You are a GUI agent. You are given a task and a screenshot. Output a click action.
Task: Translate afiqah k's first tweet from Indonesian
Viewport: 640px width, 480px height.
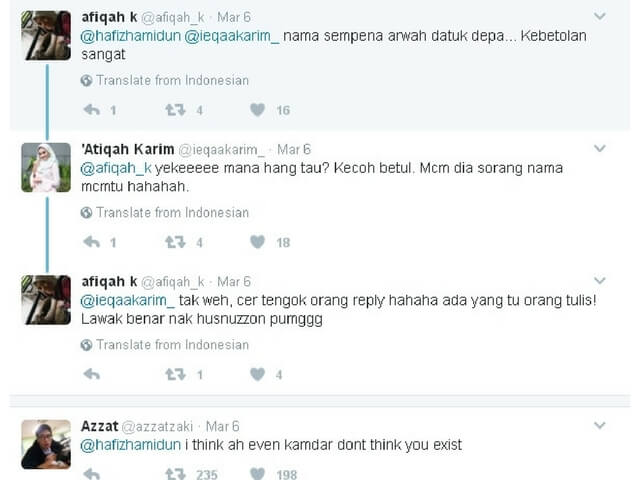tap(165, 80)
